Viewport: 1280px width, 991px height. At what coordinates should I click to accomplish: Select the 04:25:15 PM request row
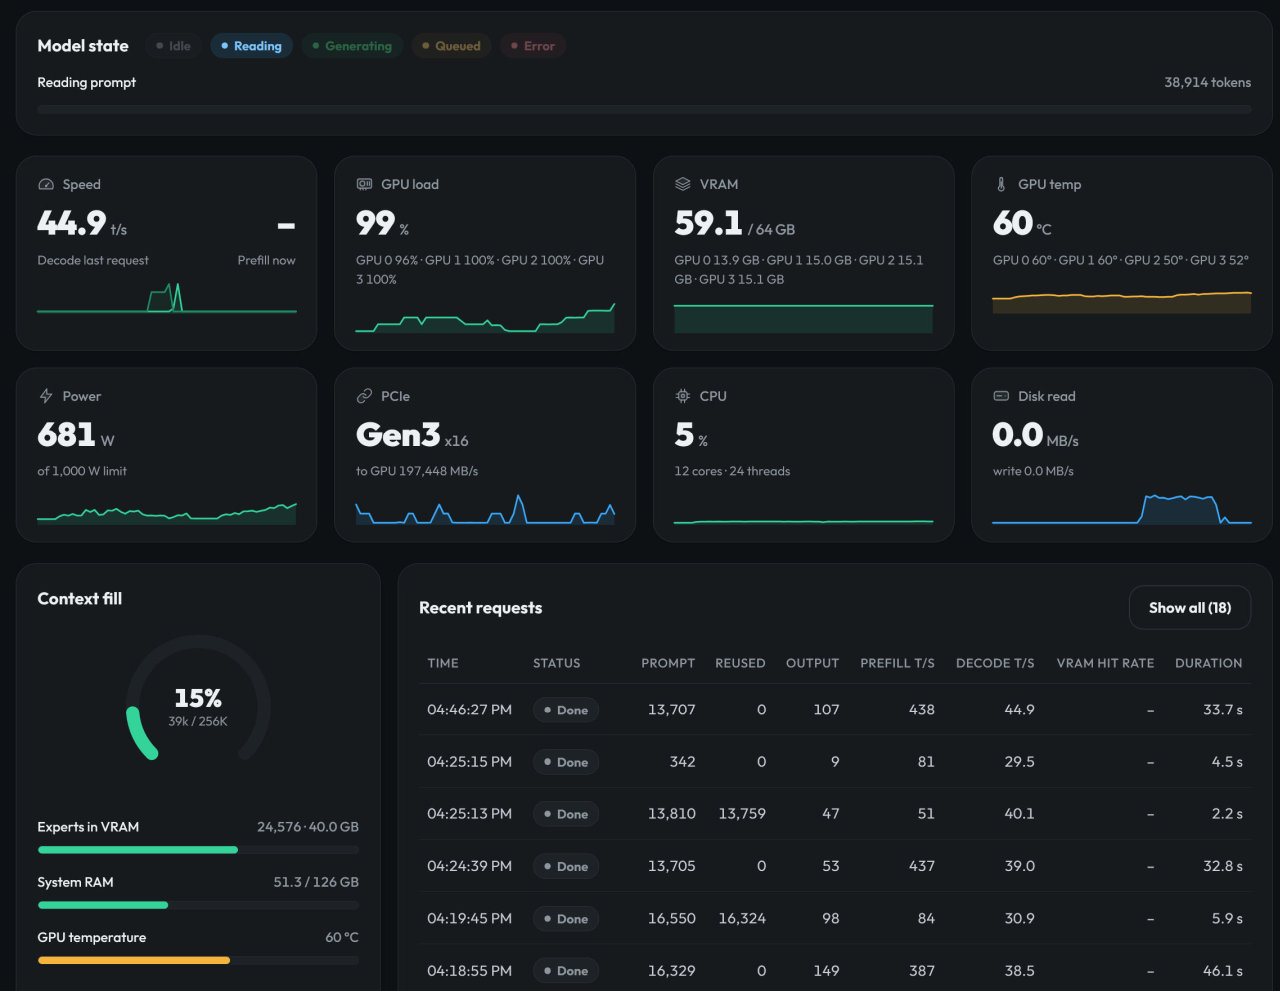(835, 762)
